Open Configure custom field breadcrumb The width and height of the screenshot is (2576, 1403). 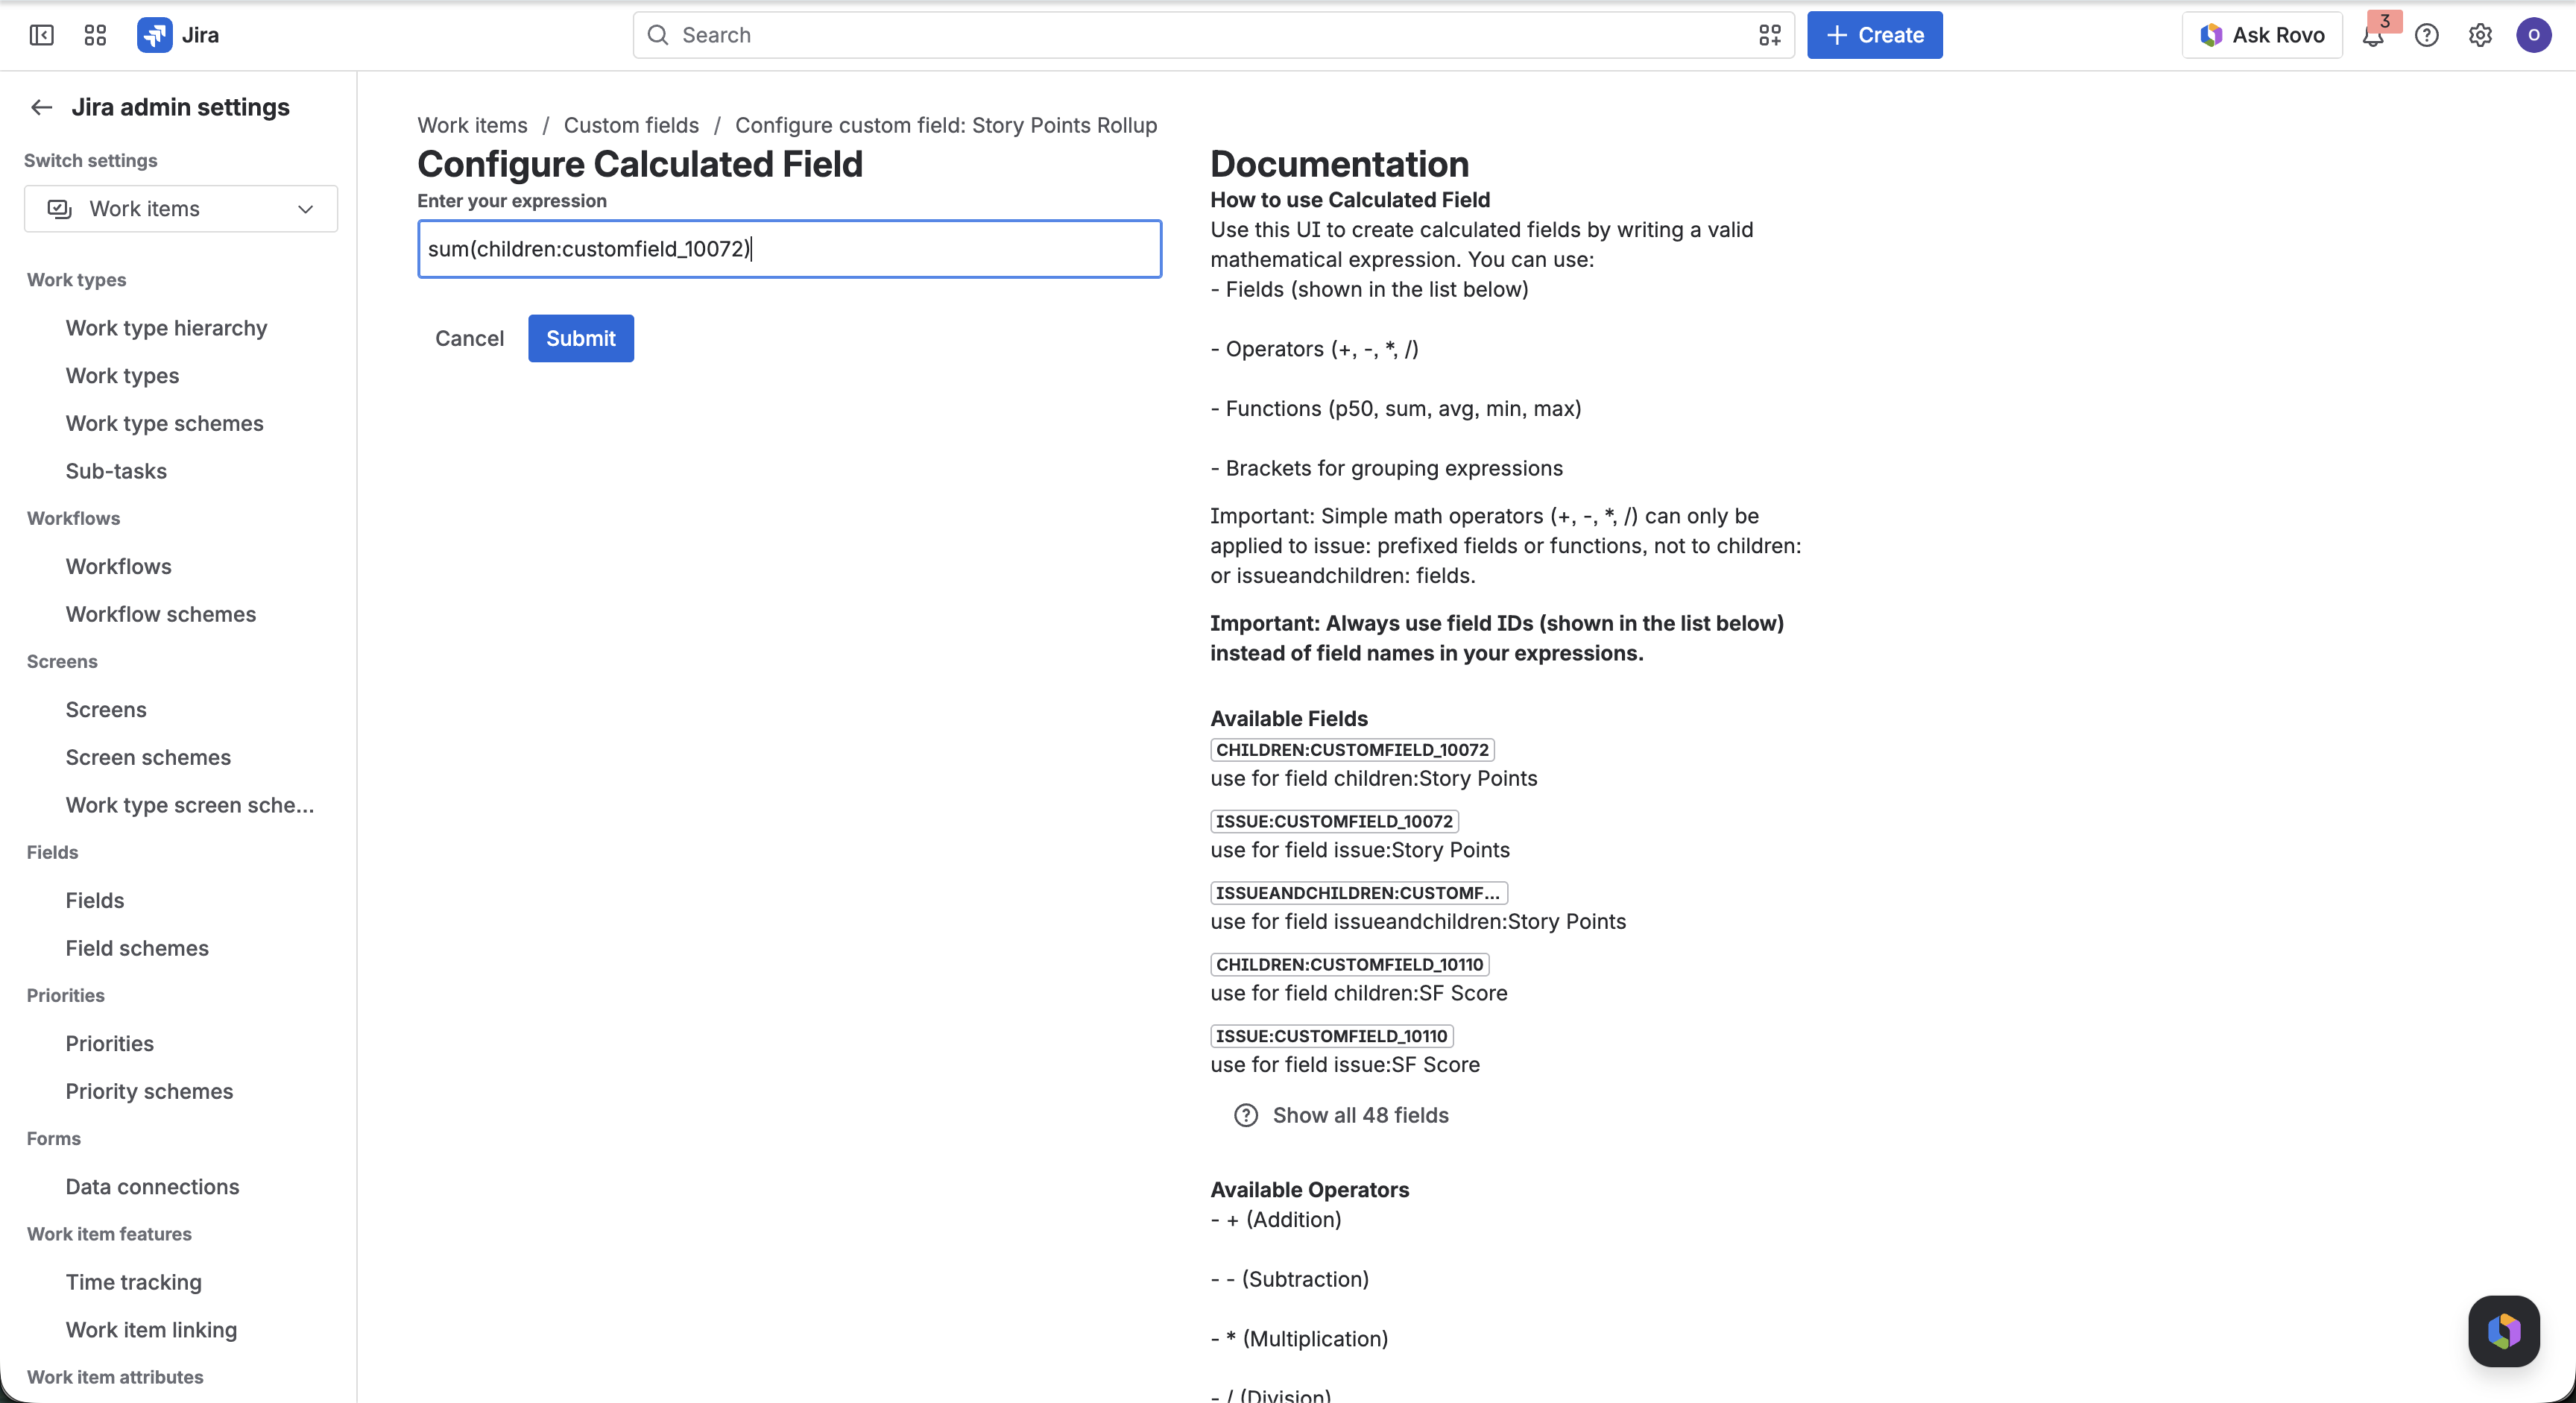[x=946, y=125]
